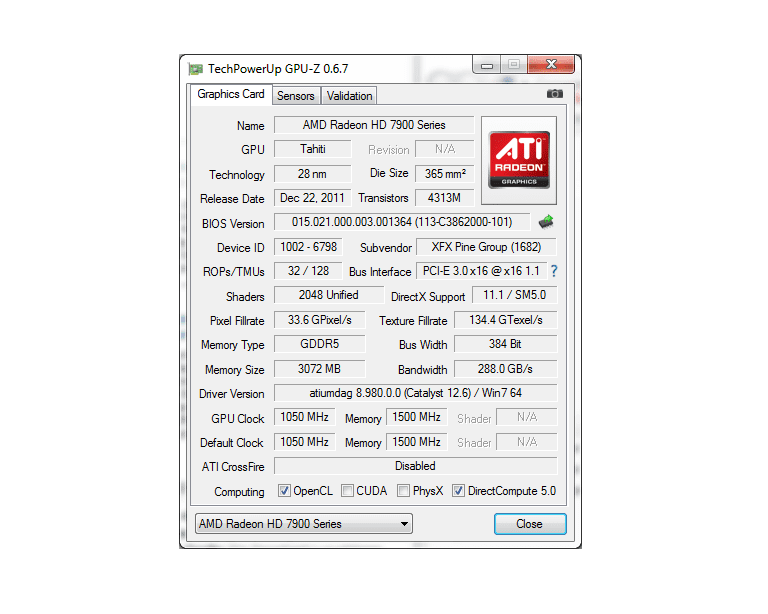This screenshot has width=768, height=614.
Task: Click the Driver Version field atiumdag 8.980.0.0
Action: coord(415,393)
